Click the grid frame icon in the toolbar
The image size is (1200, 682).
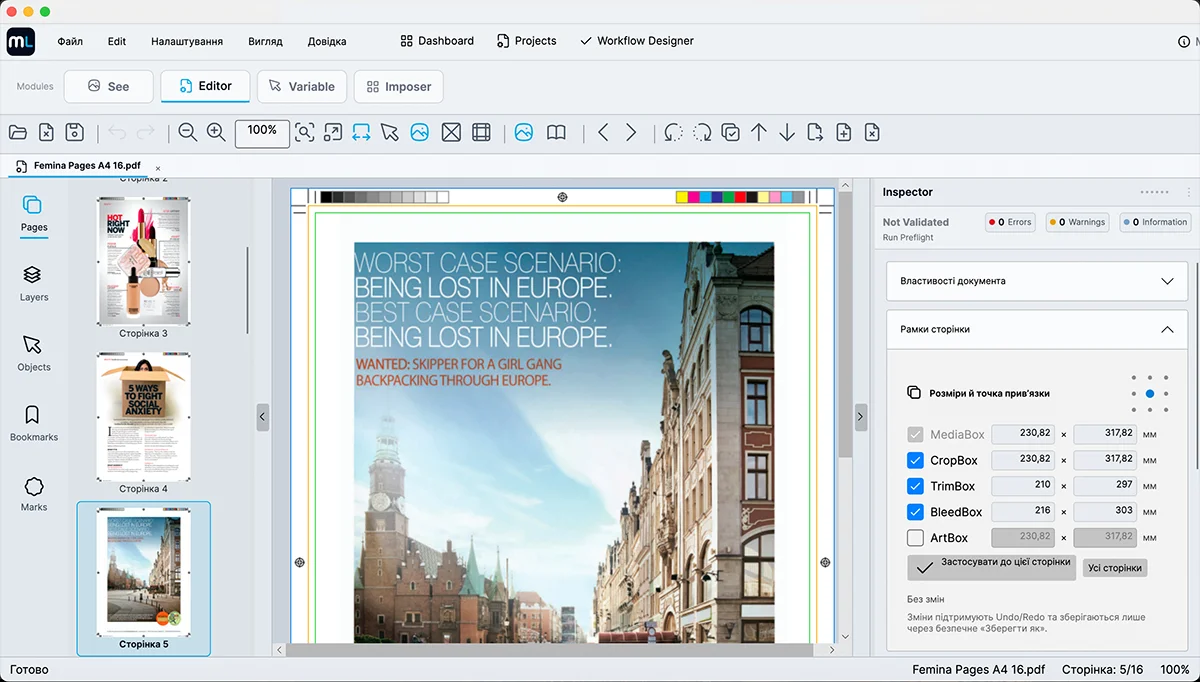click(481, 132)
